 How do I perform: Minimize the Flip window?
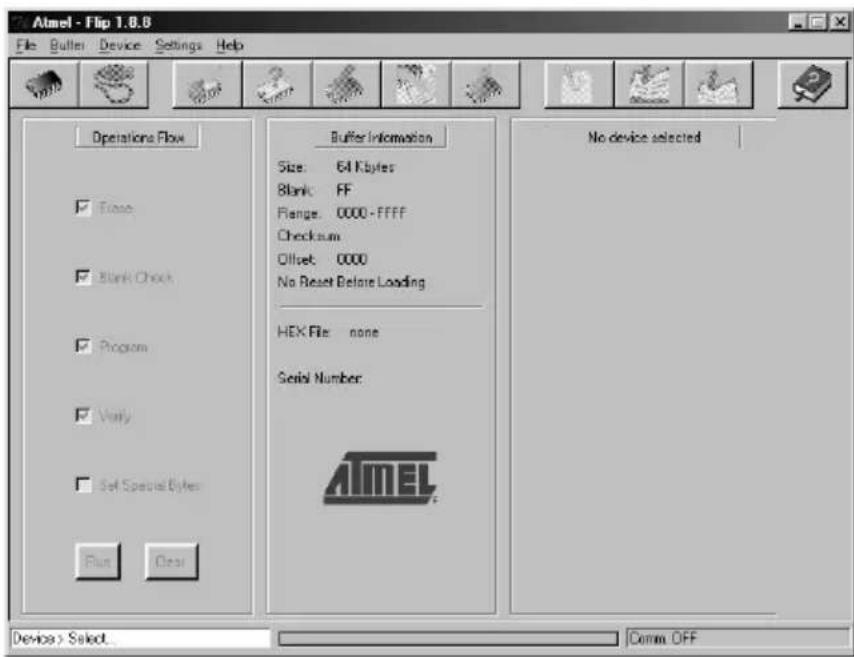798,22
